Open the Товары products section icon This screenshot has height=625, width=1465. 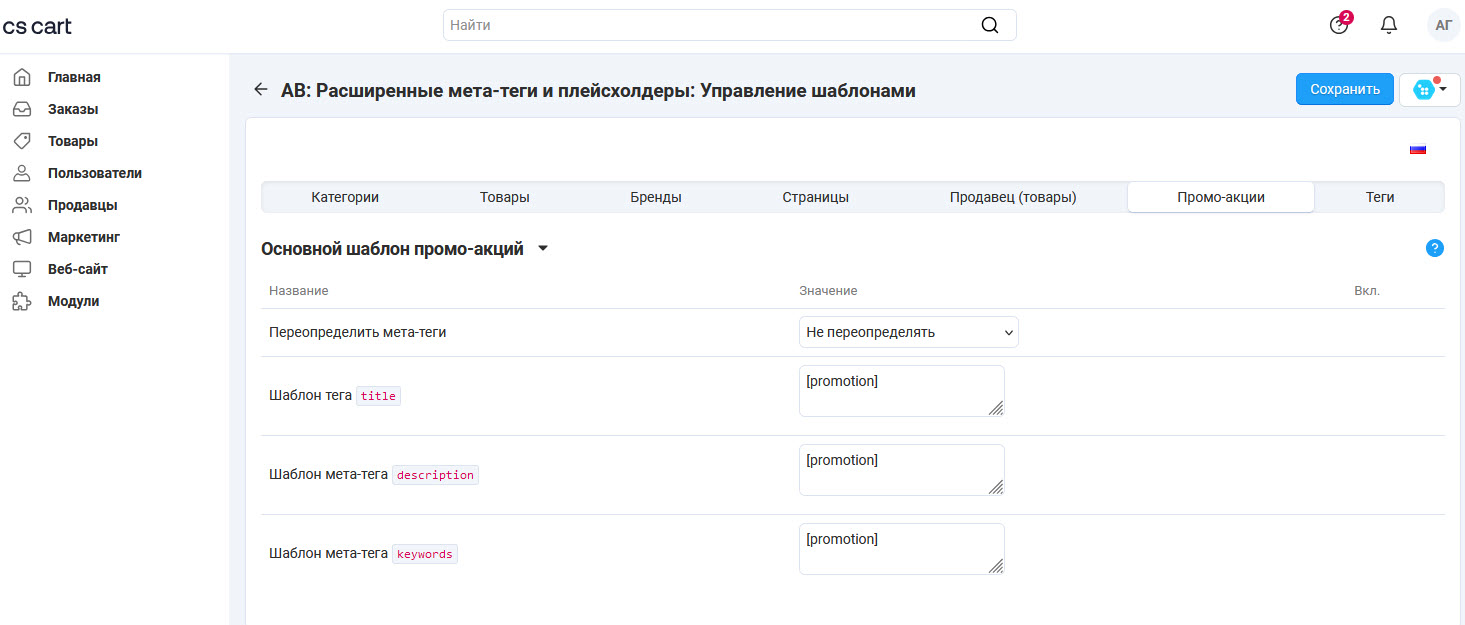[22, 140]
